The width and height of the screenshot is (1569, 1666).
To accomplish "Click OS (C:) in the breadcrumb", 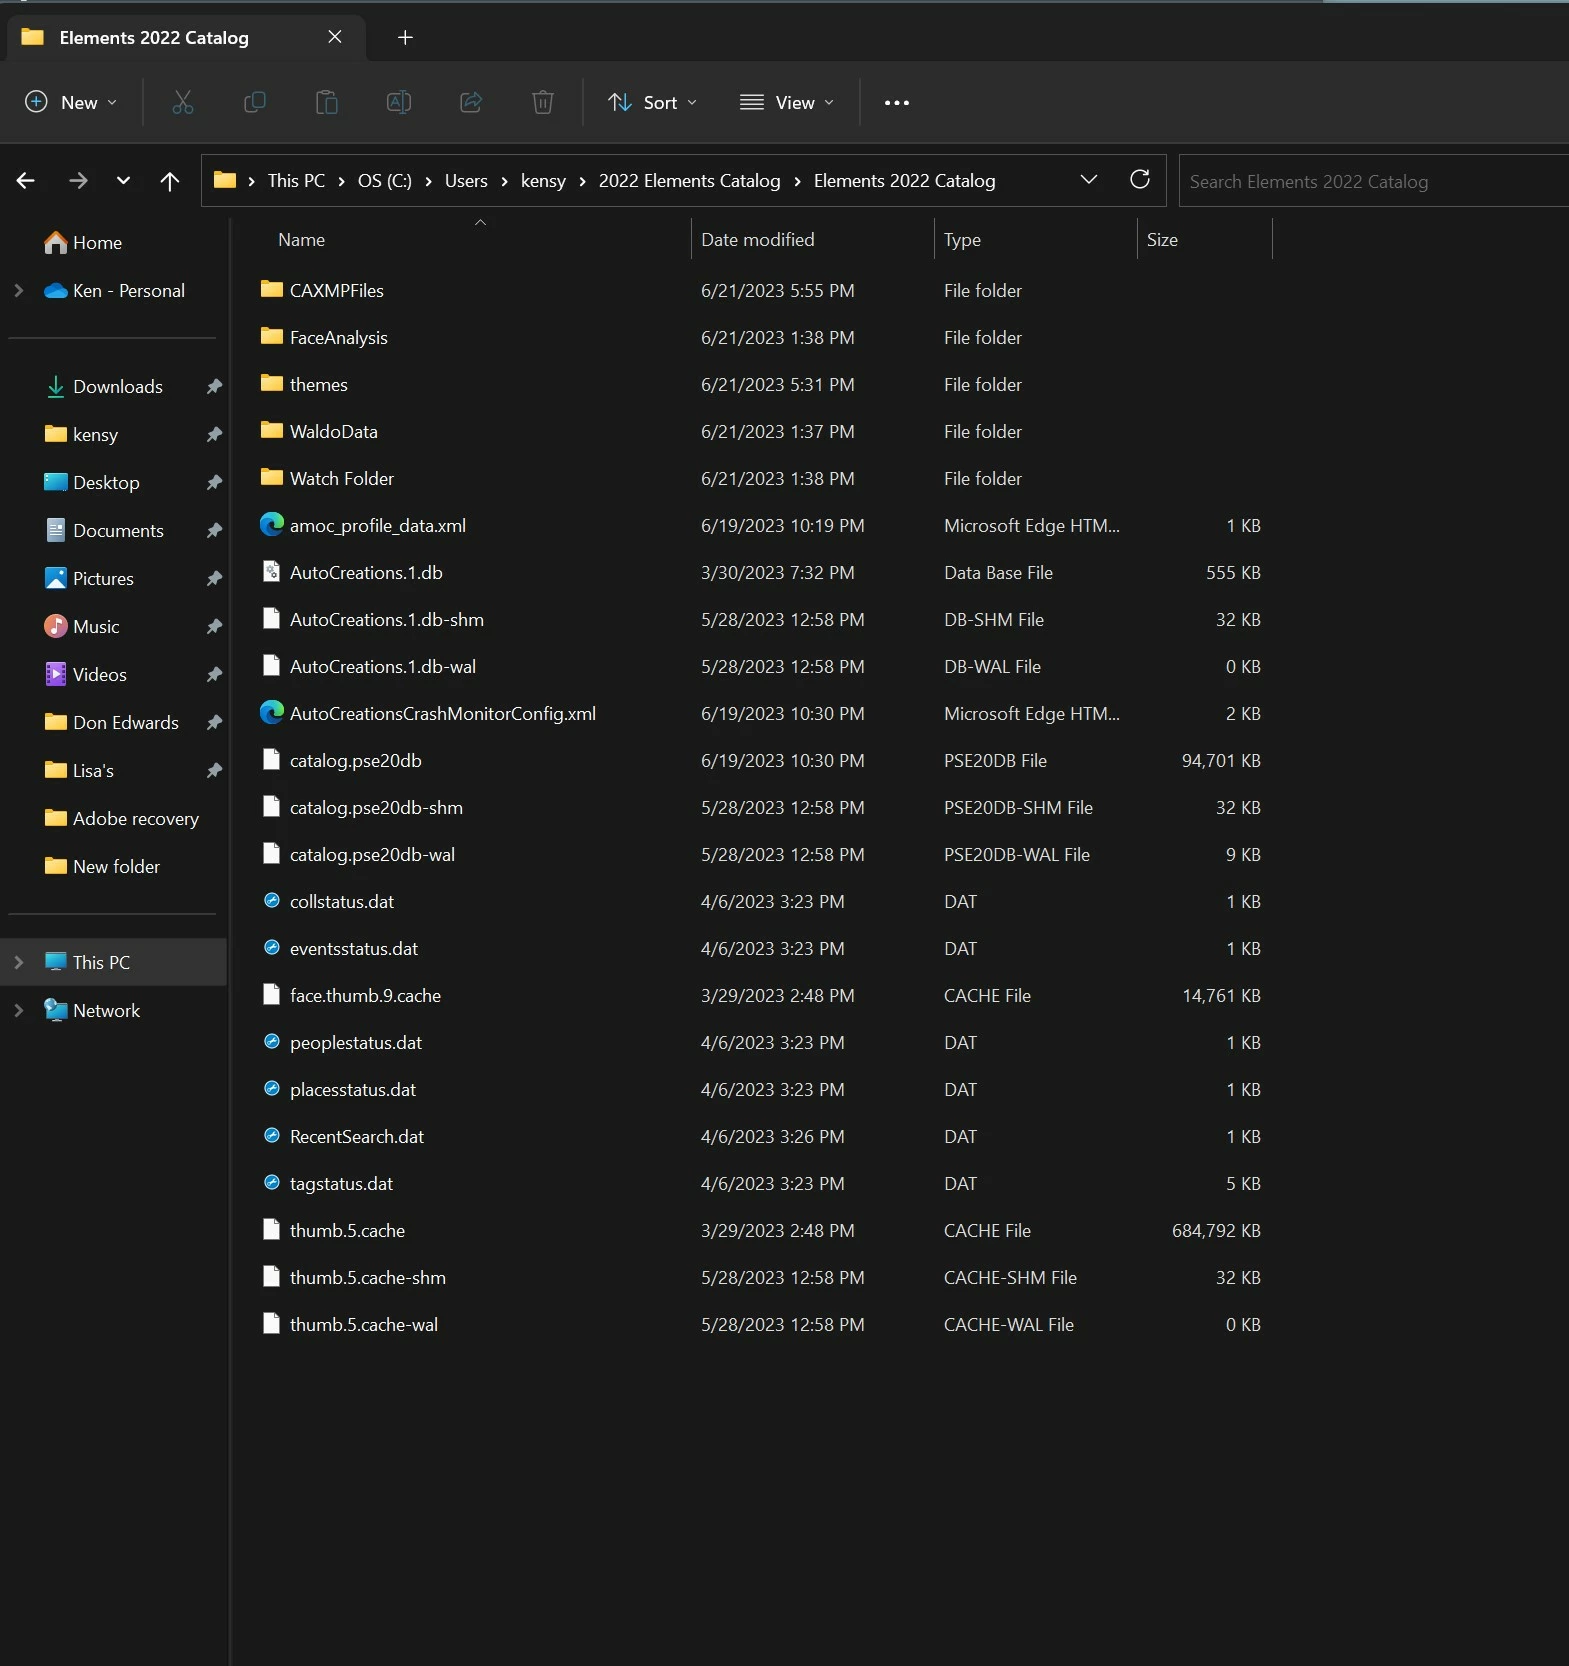I will [385, 181].
